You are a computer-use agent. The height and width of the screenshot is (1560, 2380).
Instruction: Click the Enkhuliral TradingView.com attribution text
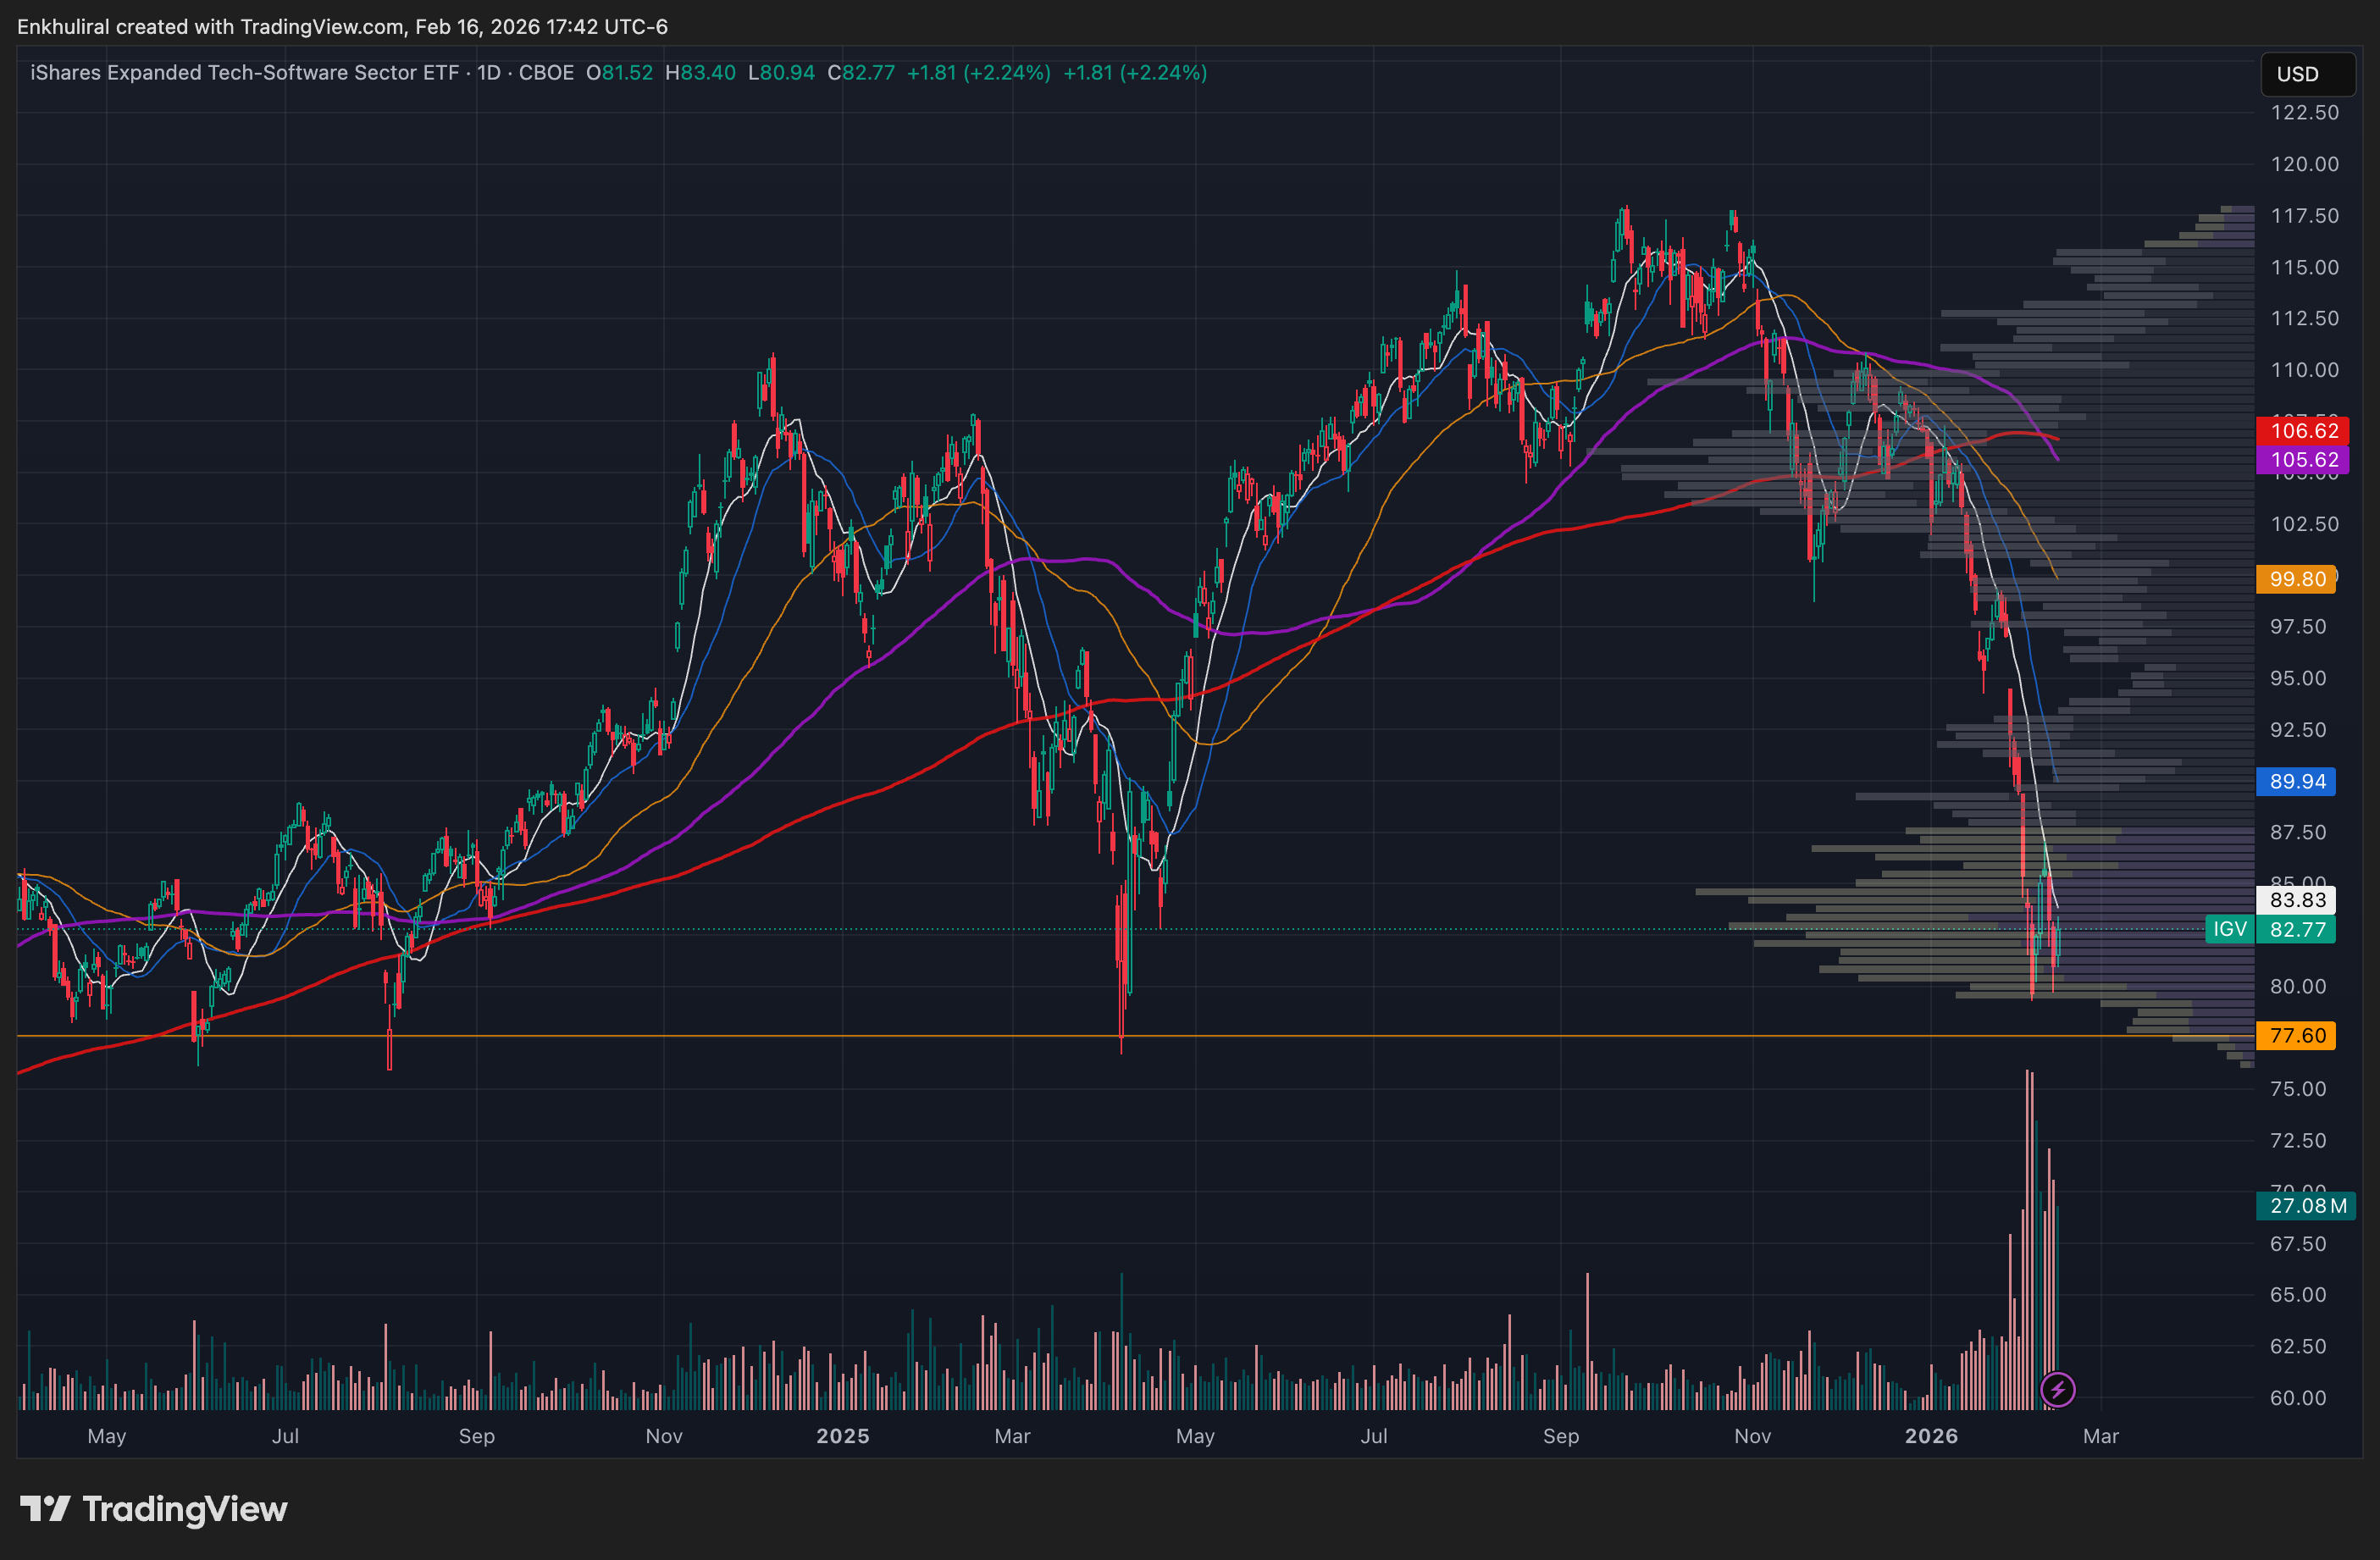click(342, 27)
